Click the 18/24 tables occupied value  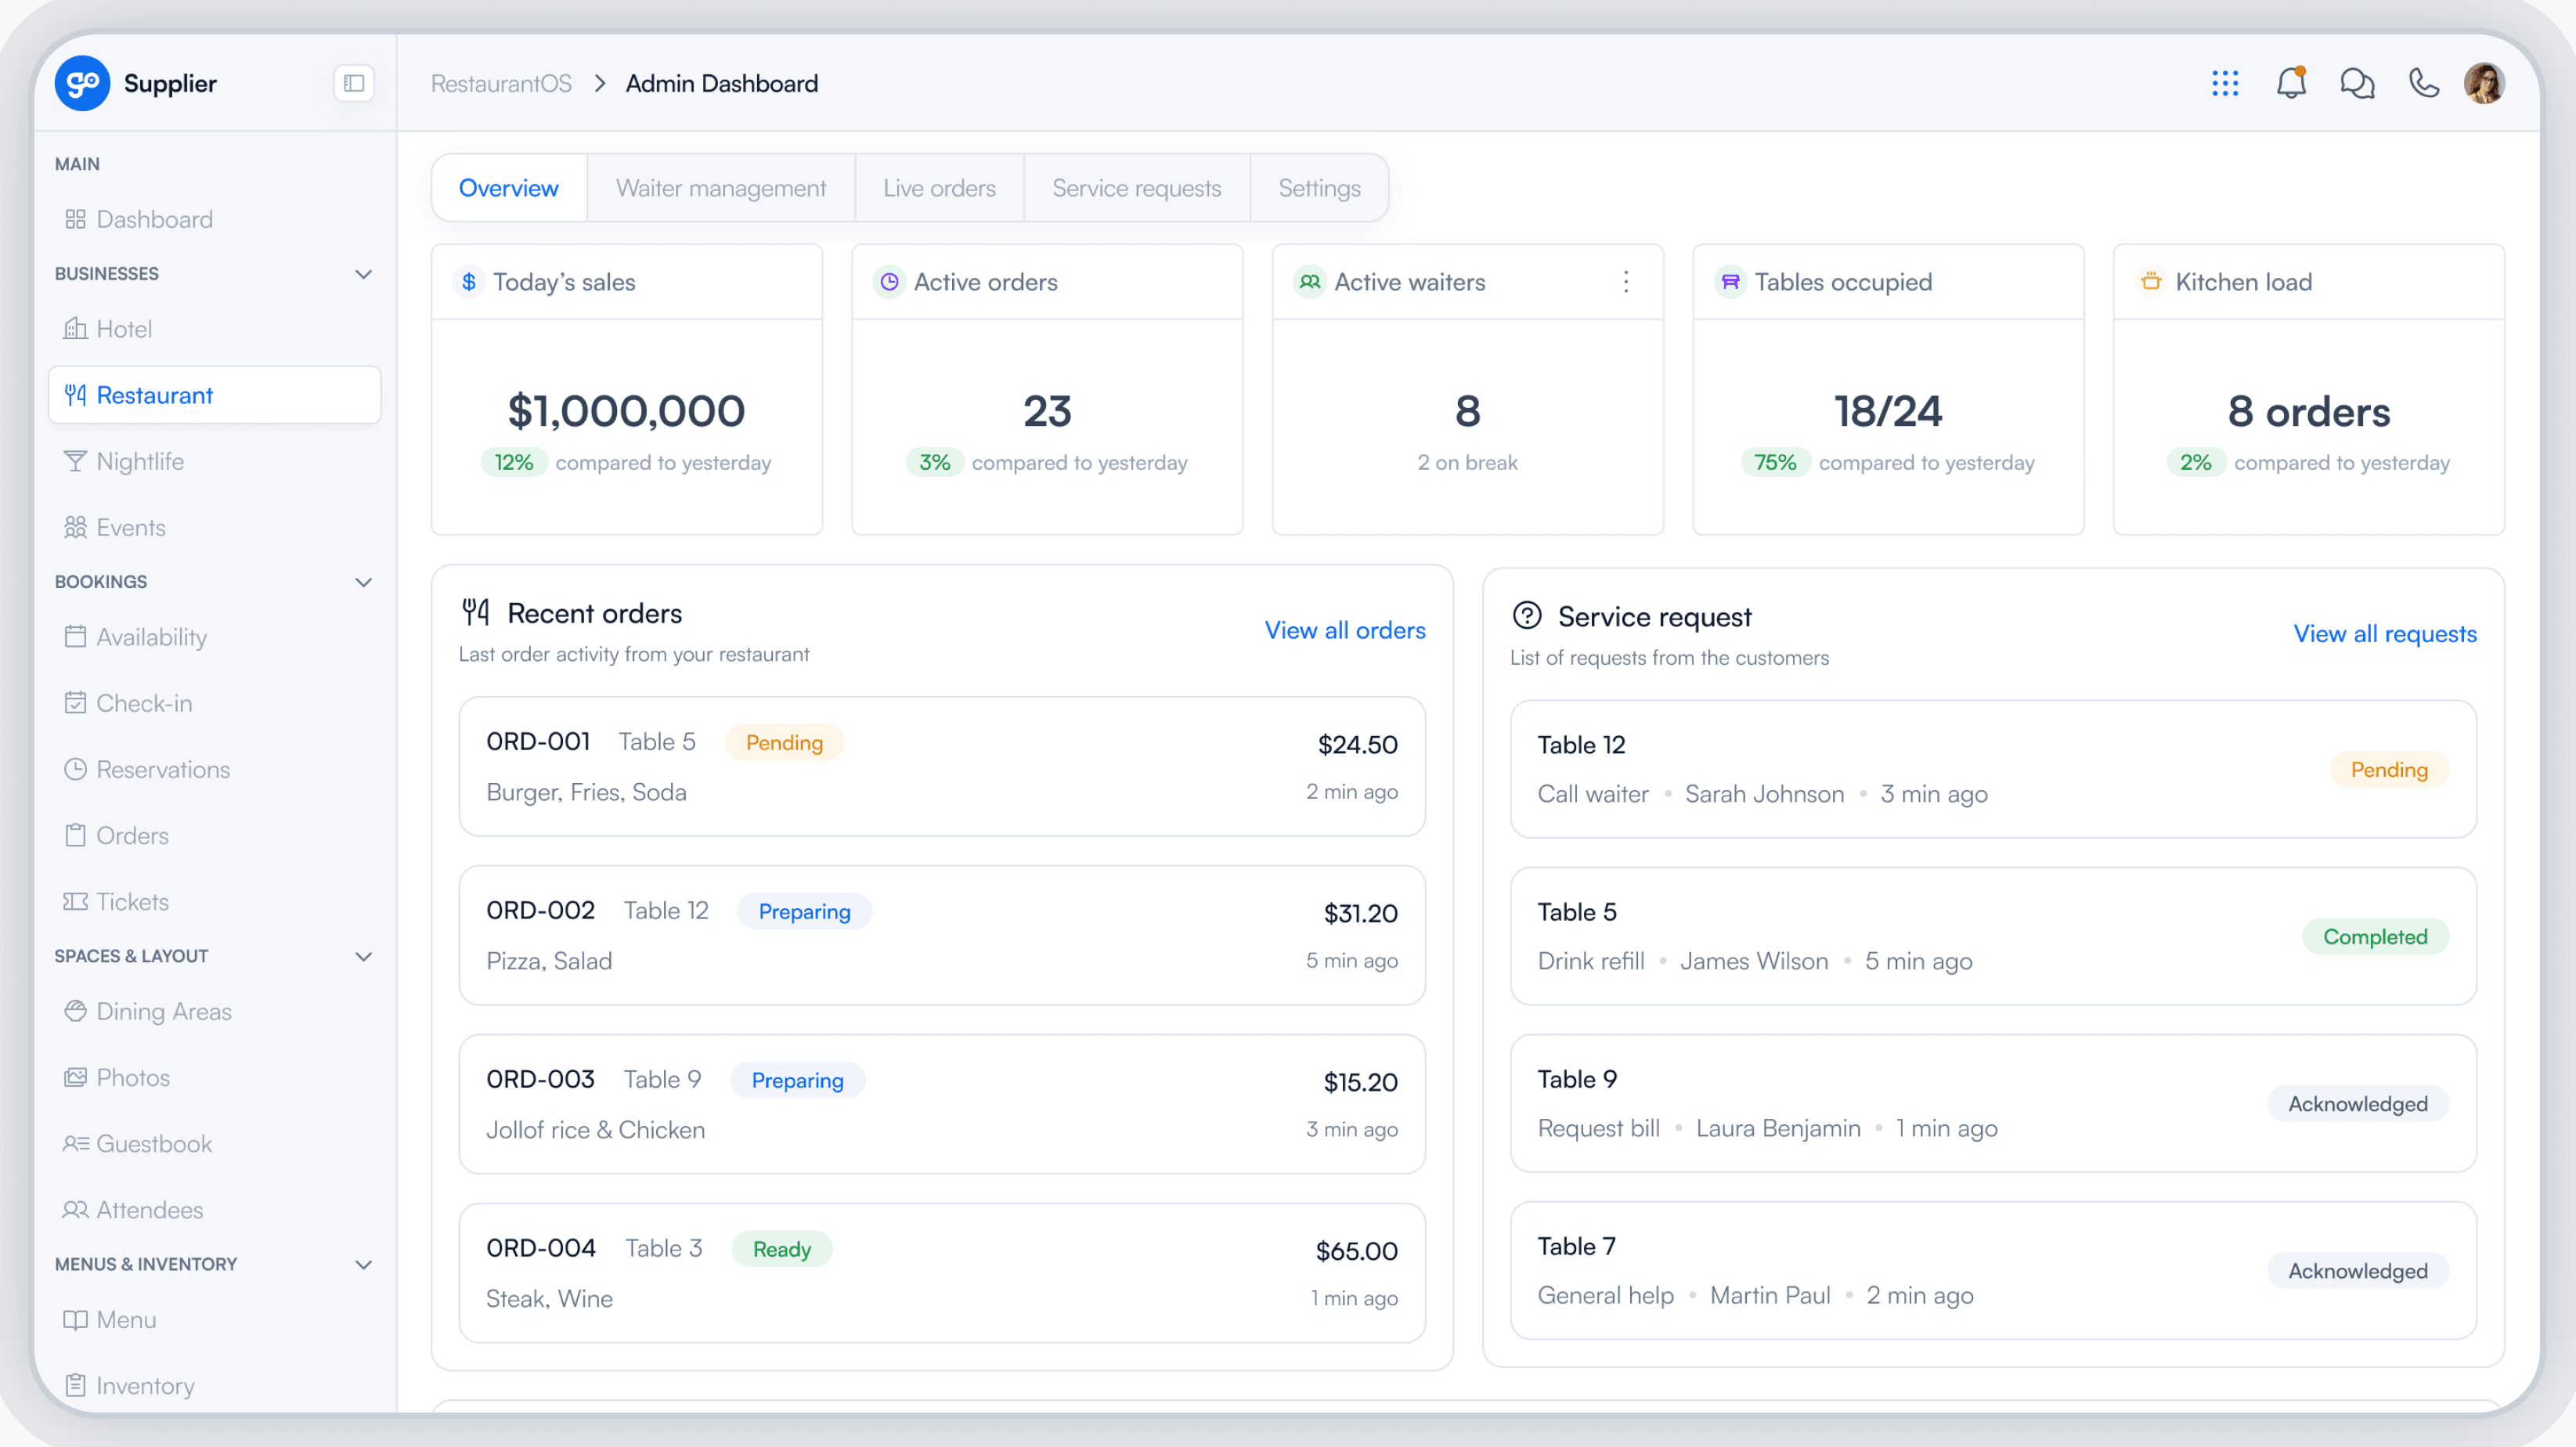(x=1888, y=411)
